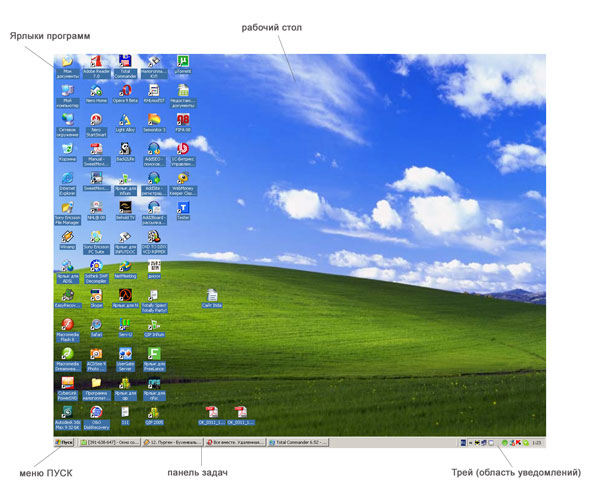600x502 pixels.
Task: Click the Safari browser shortcut
Action: pyautogui.click(x=96, y=328)
